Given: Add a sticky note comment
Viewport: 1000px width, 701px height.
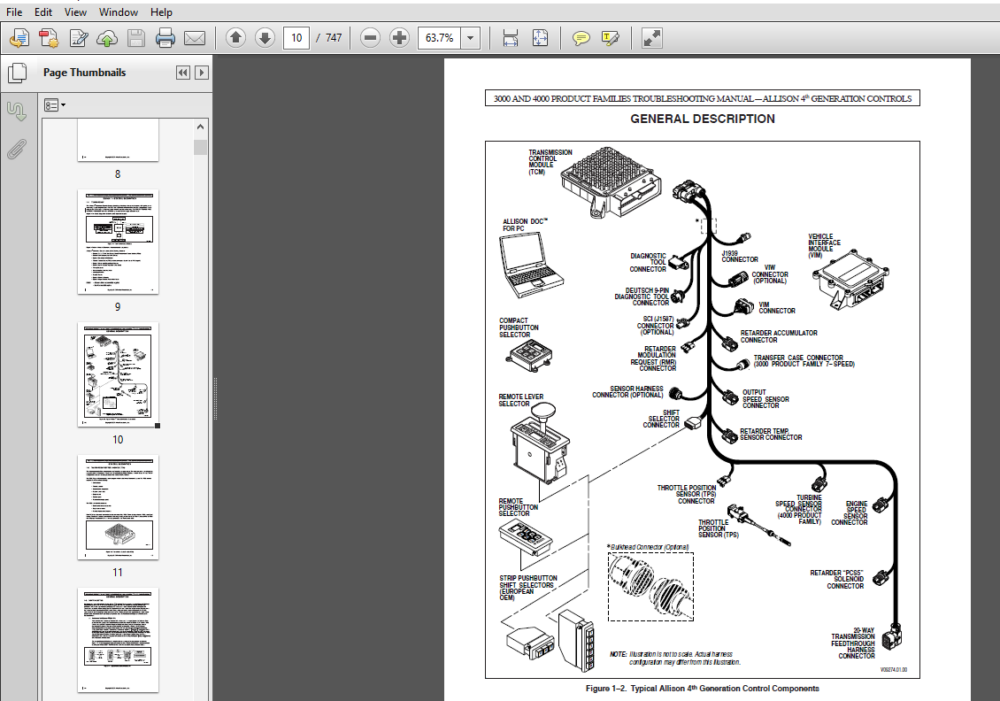Looking at the screenshot, I should click(x=580, y=38).
